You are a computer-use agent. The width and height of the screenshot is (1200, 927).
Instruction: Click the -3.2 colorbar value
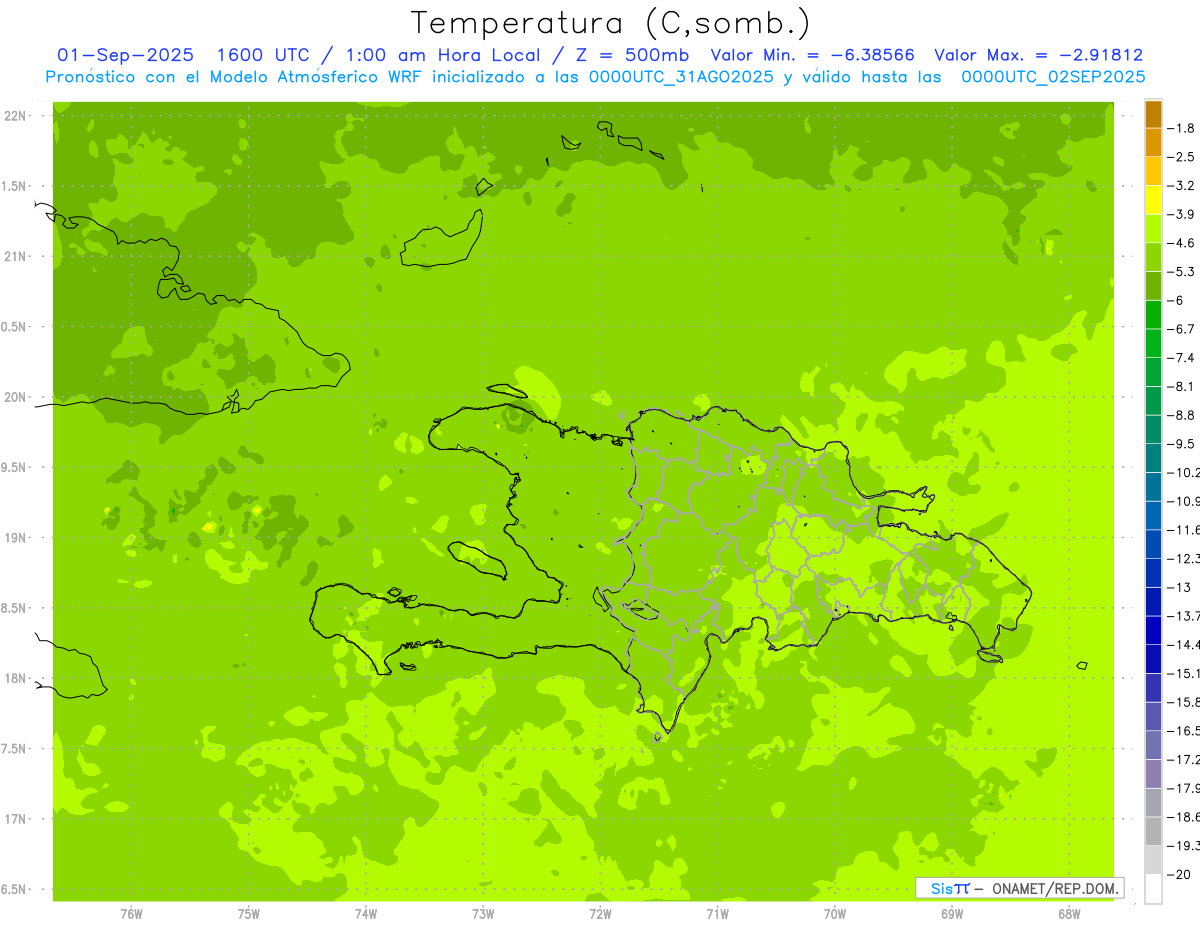(x=1181, y=186)
